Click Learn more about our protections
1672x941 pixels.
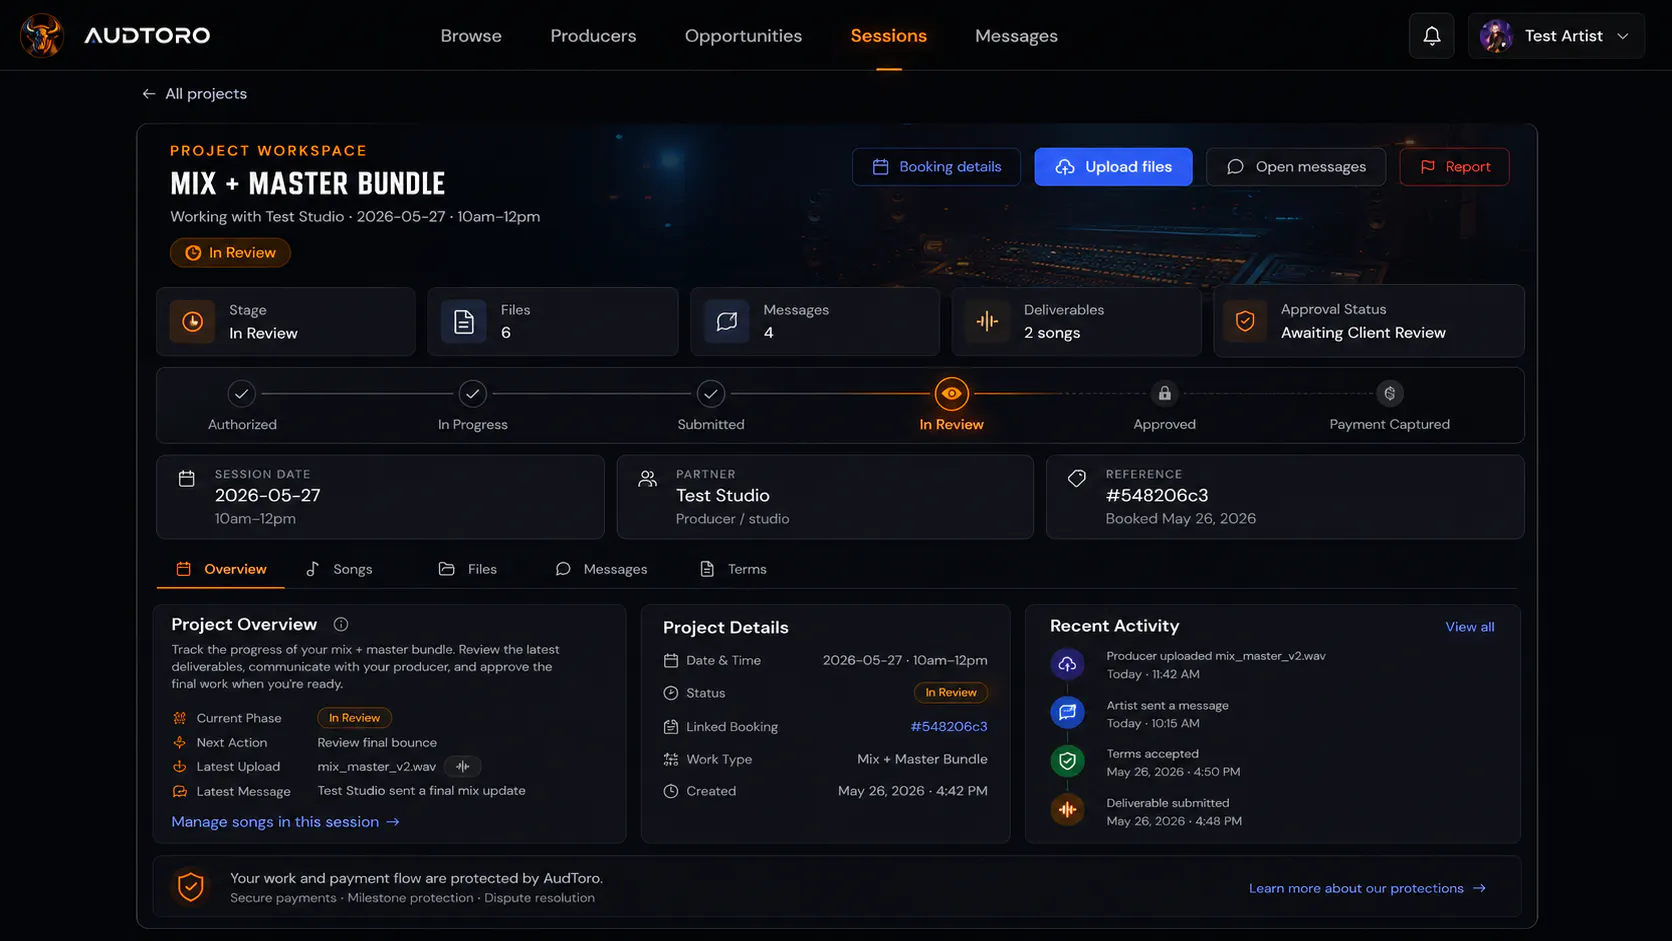click(x=1367, y=888)
